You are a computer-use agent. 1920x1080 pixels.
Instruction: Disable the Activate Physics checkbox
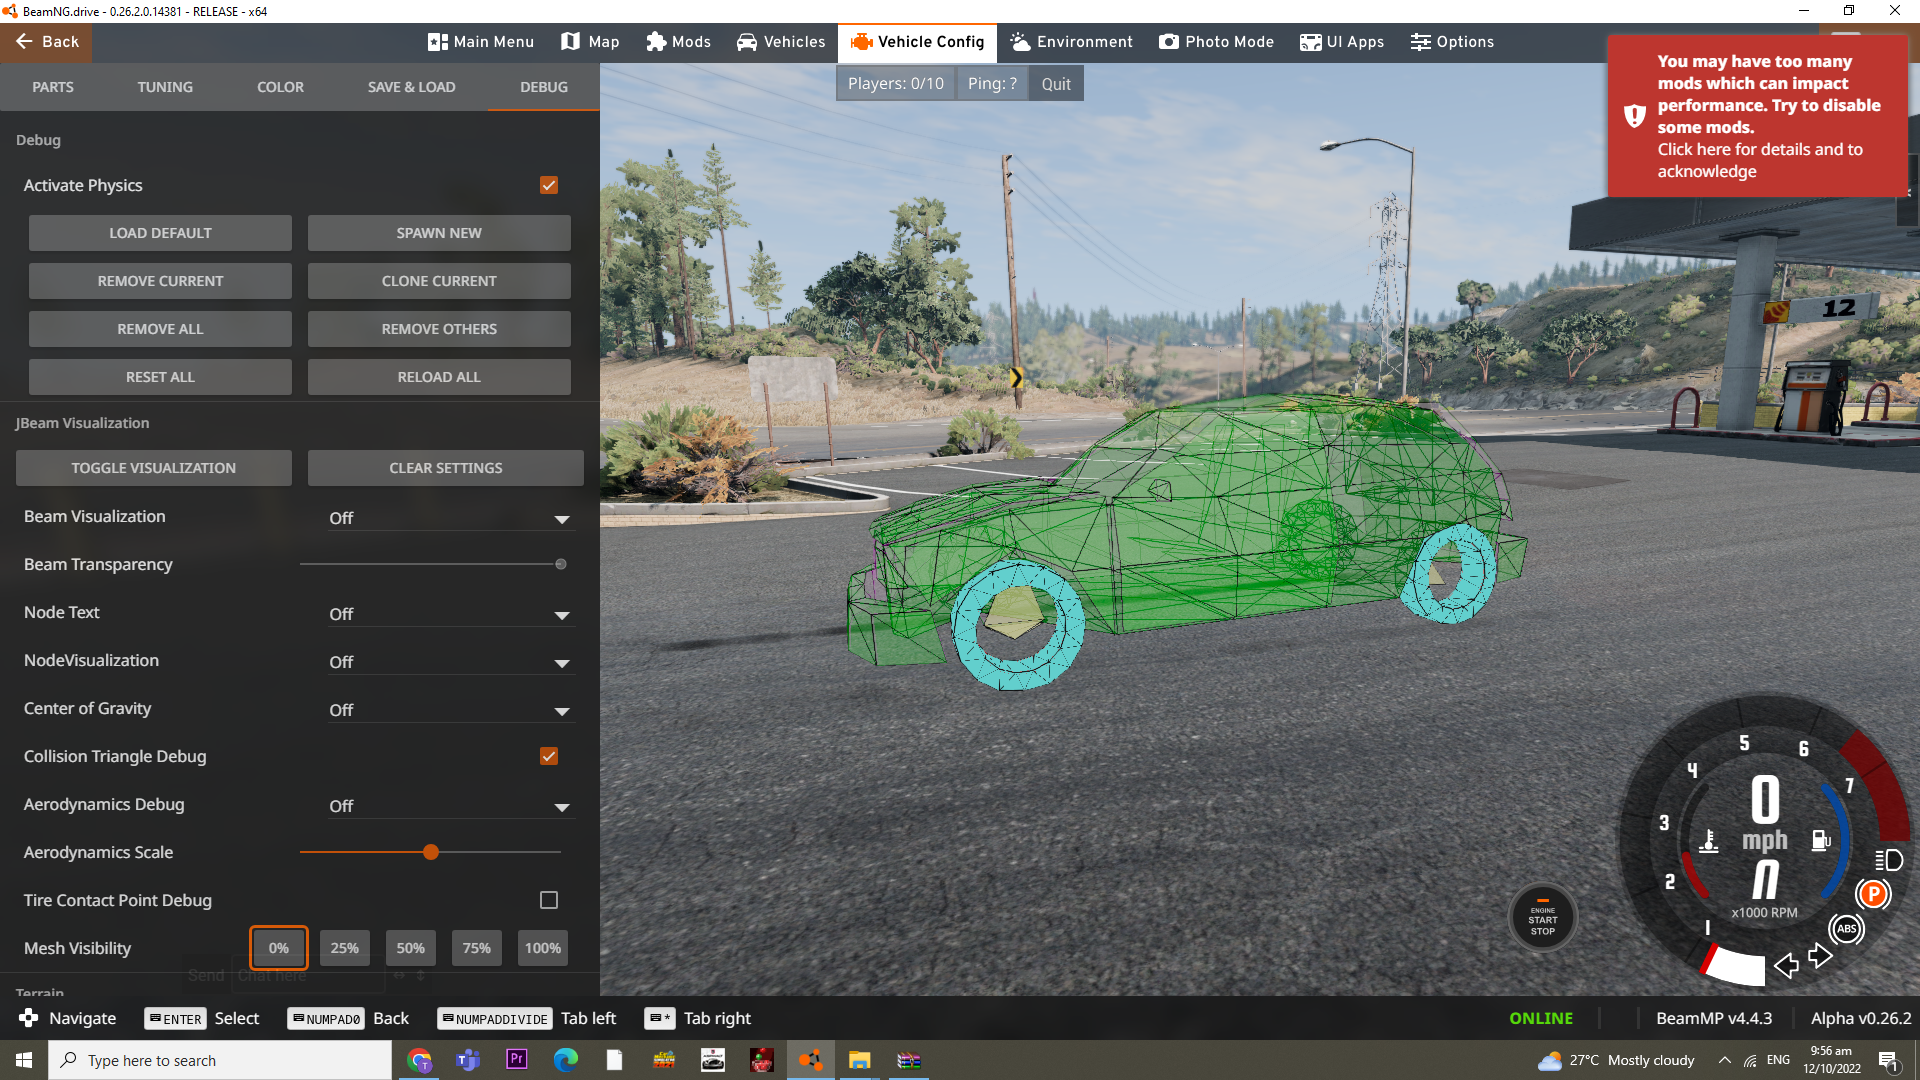click(x=548, y=185)
